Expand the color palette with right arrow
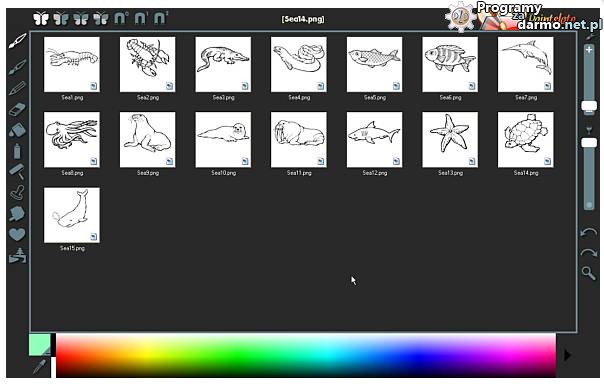The height and width of the screenshot is (384, 604). 567,355
